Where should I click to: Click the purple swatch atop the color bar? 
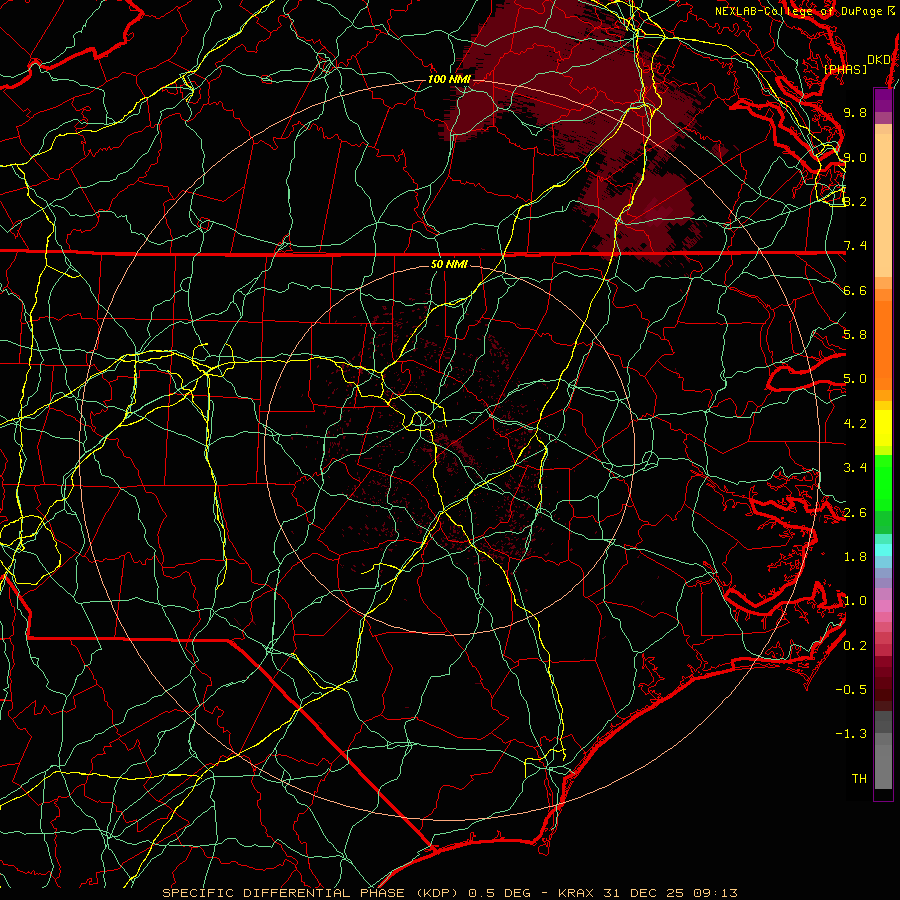(x=883, y=100)
